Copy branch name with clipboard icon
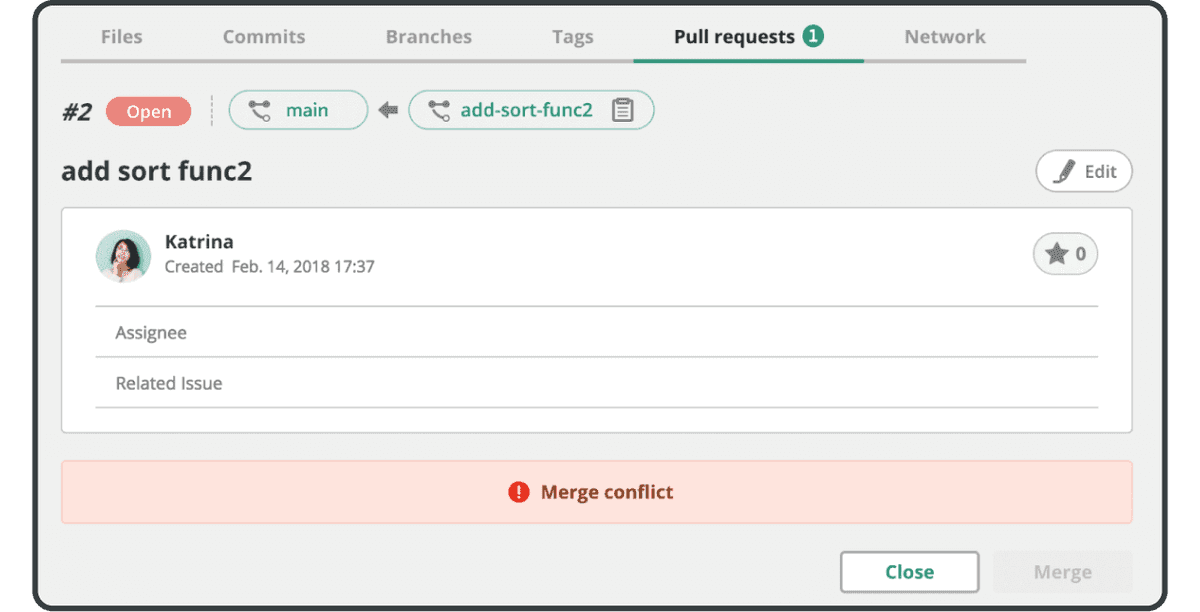1200x612 pixels. 623,111
